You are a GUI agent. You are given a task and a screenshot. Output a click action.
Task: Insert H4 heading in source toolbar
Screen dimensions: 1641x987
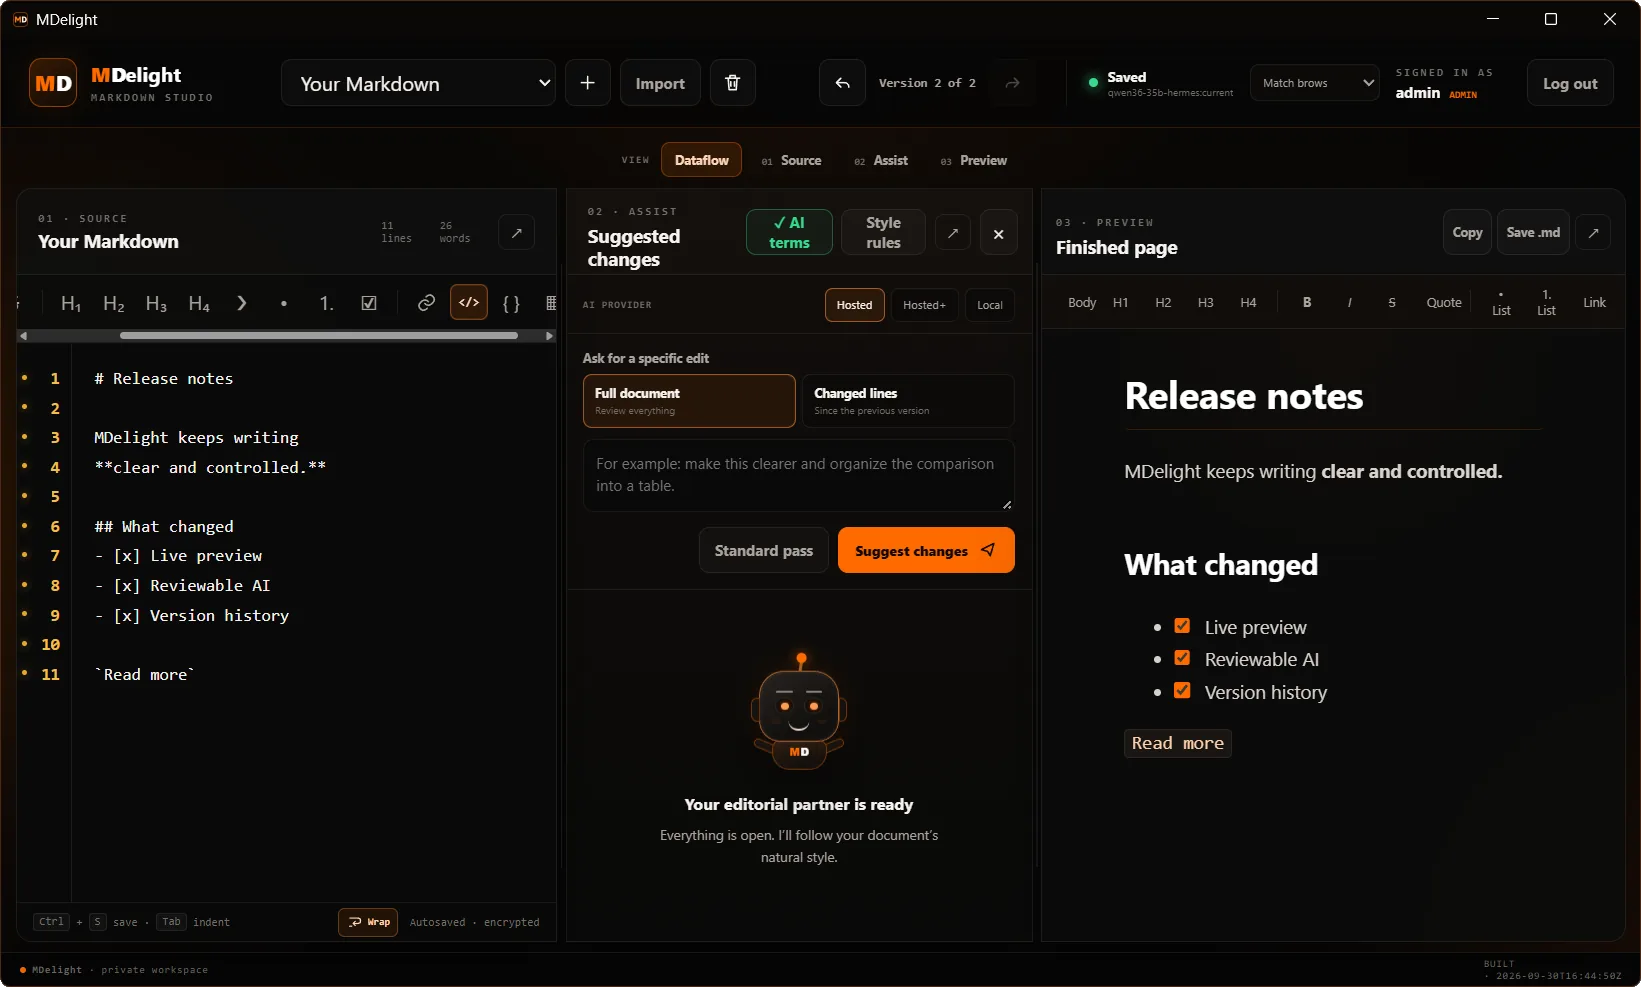[x=199, y=303]
